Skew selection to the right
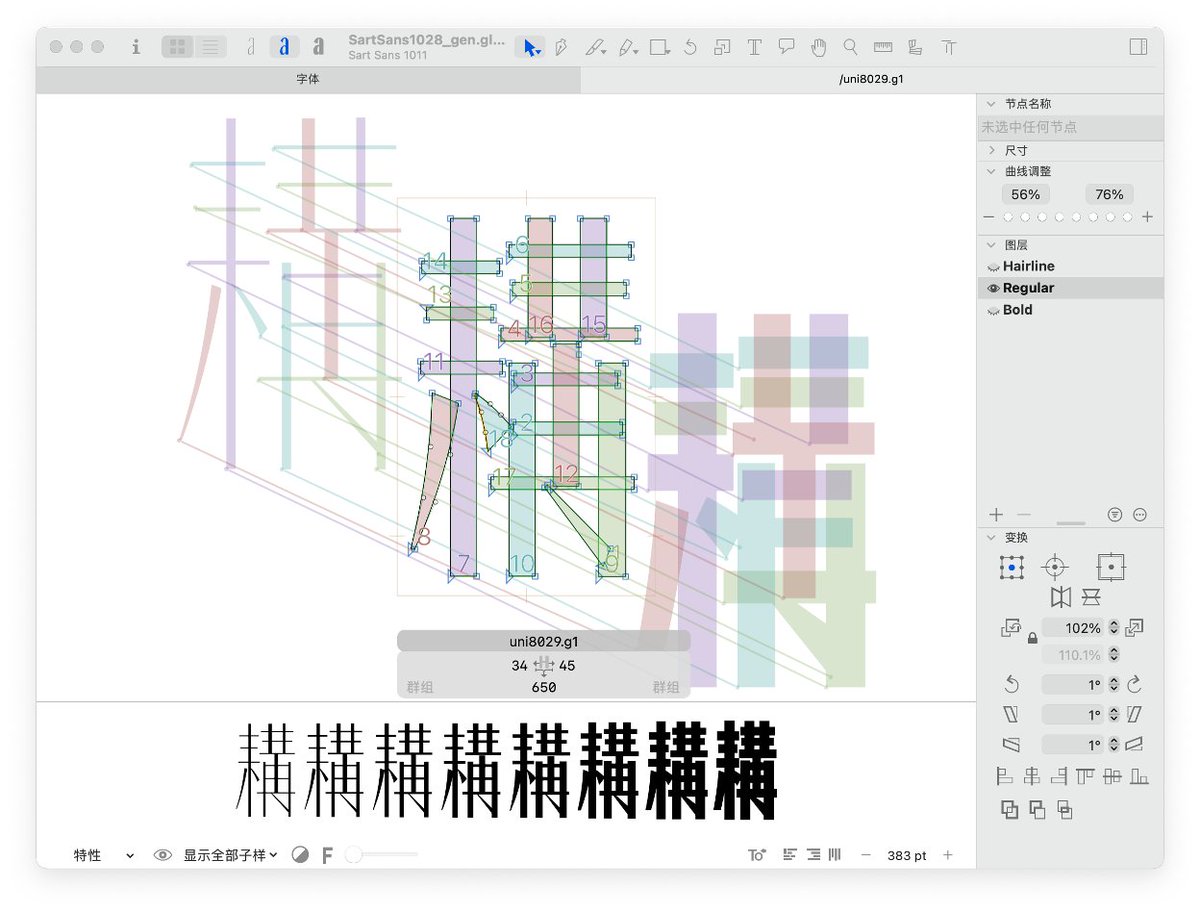The image size is (1200, 912). (x=1134, y=715)
